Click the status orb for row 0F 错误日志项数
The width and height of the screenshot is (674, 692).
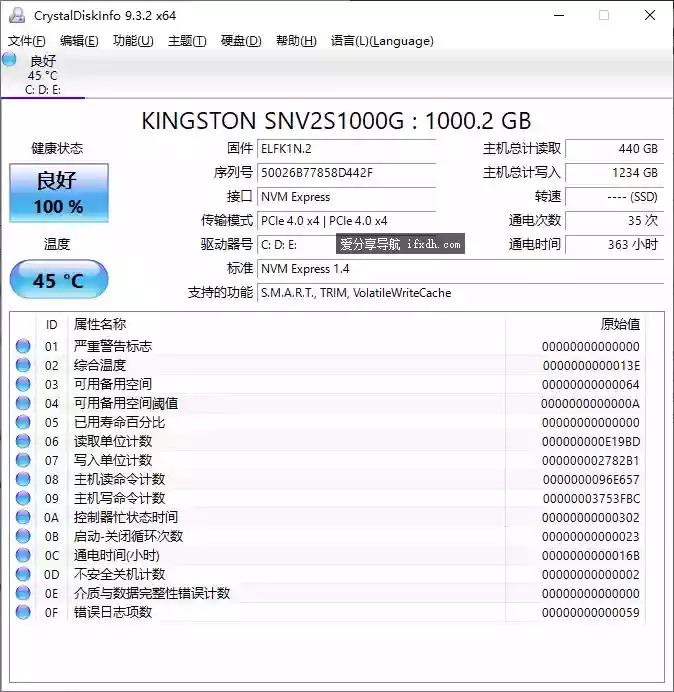pos(23,612)
